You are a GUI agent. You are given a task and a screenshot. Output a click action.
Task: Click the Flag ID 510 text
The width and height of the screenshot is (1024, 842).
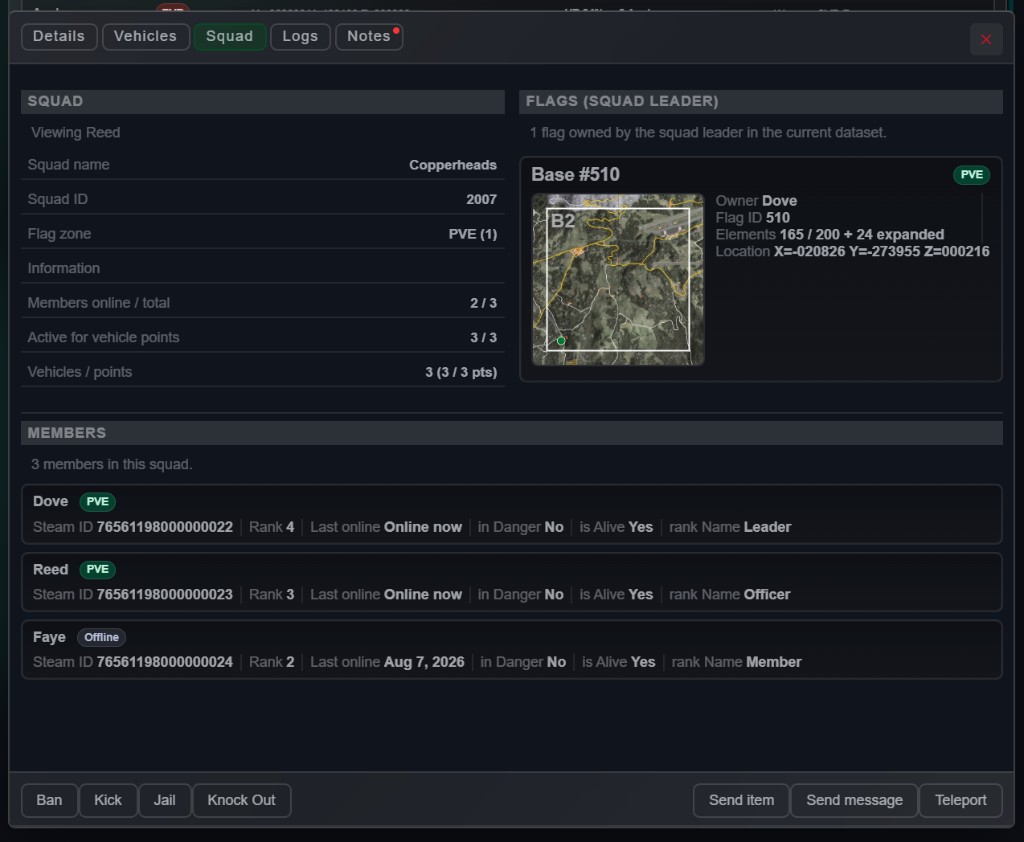pos(752,218)
